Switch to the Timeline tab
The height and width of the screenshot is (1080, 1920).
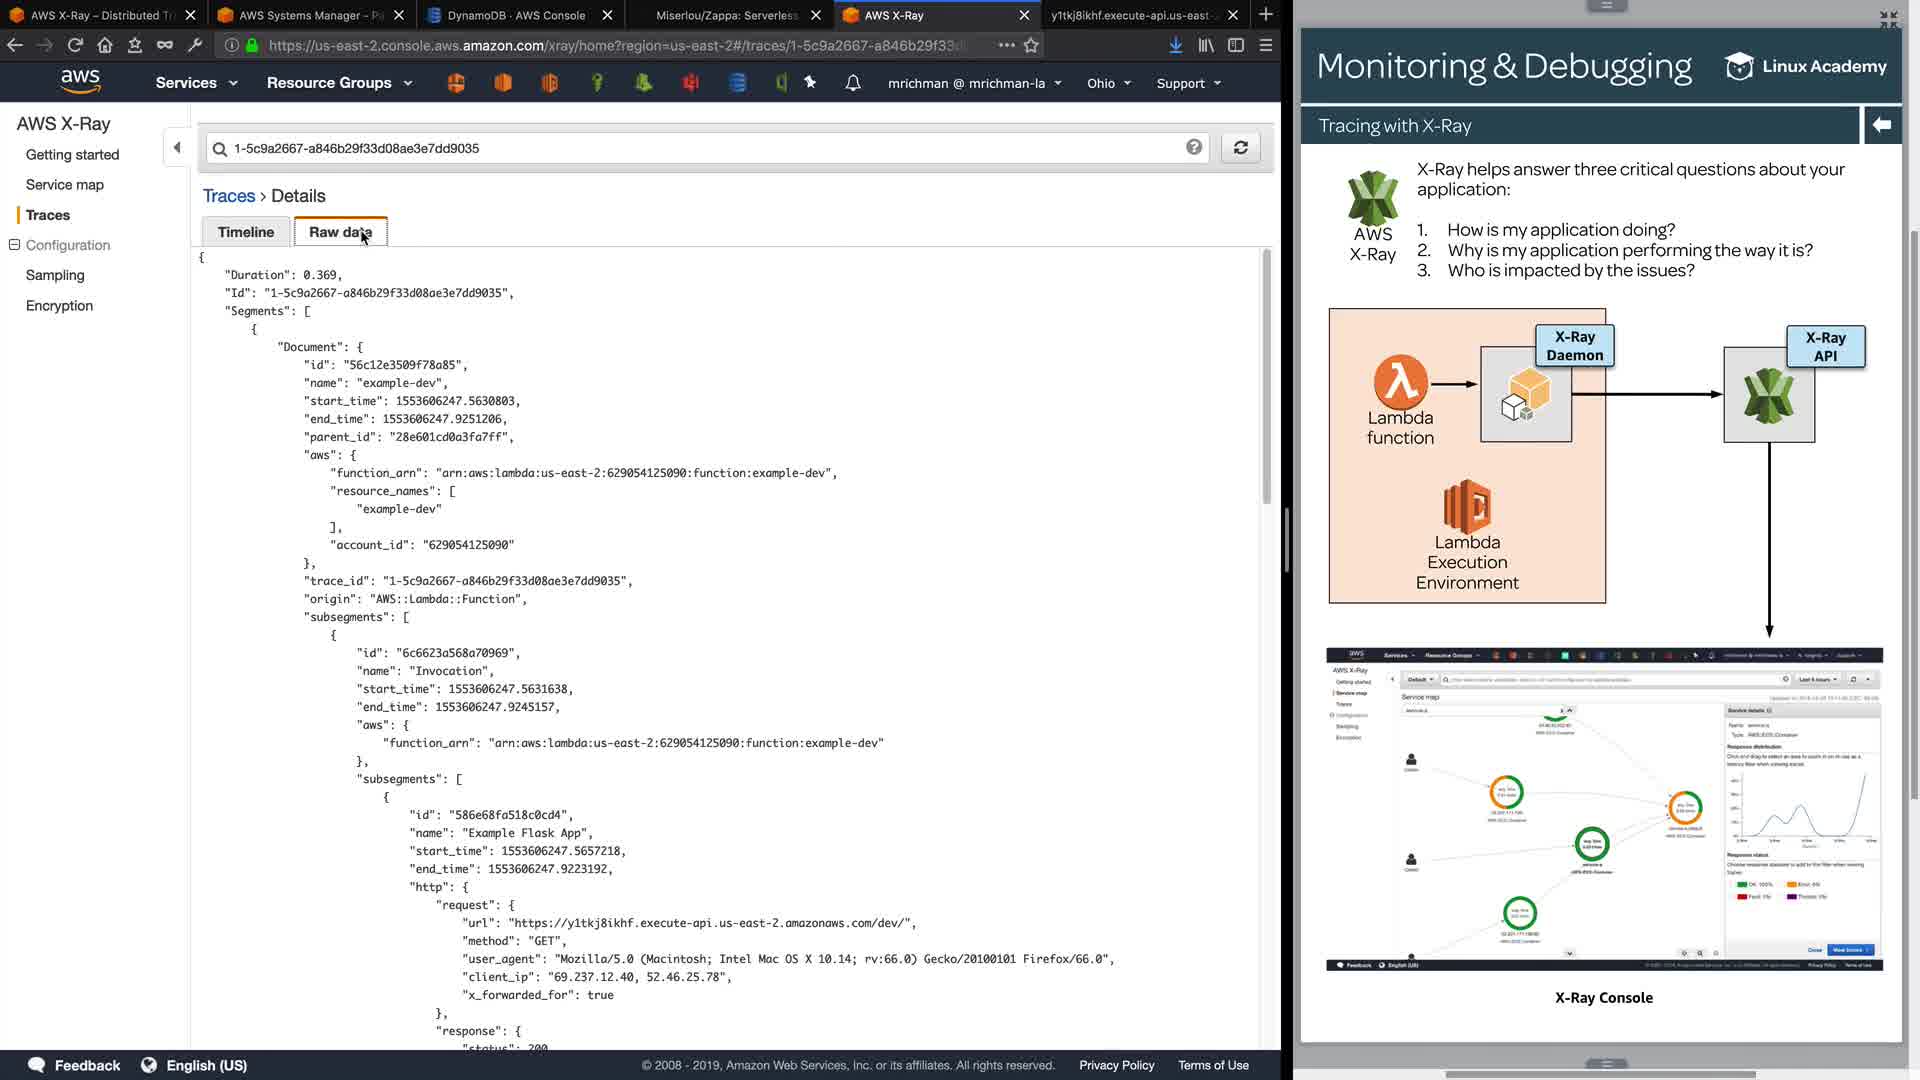click(x=245, y=232)
